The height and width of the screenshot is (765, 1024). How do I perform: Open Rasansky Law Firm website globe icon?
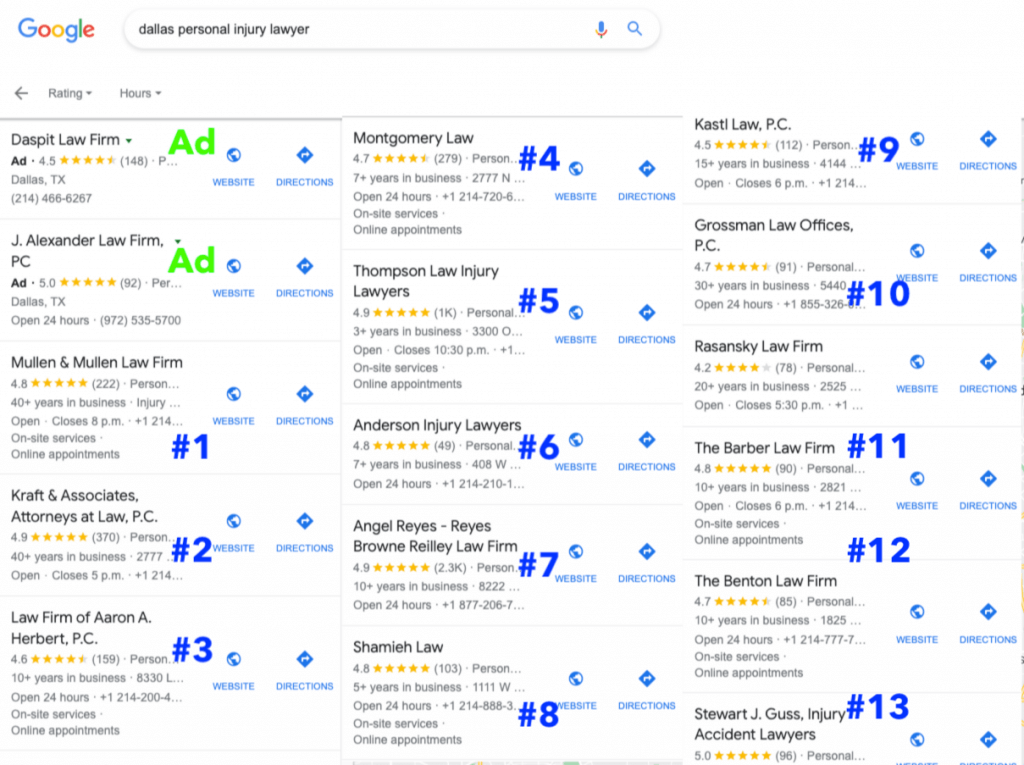917,361
